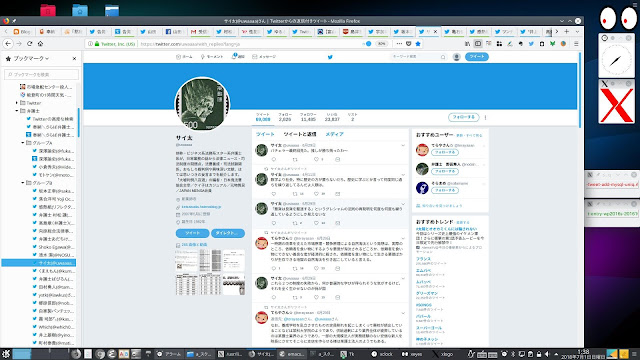
Task: Click the フランス trend link
Action: [423, 259]
